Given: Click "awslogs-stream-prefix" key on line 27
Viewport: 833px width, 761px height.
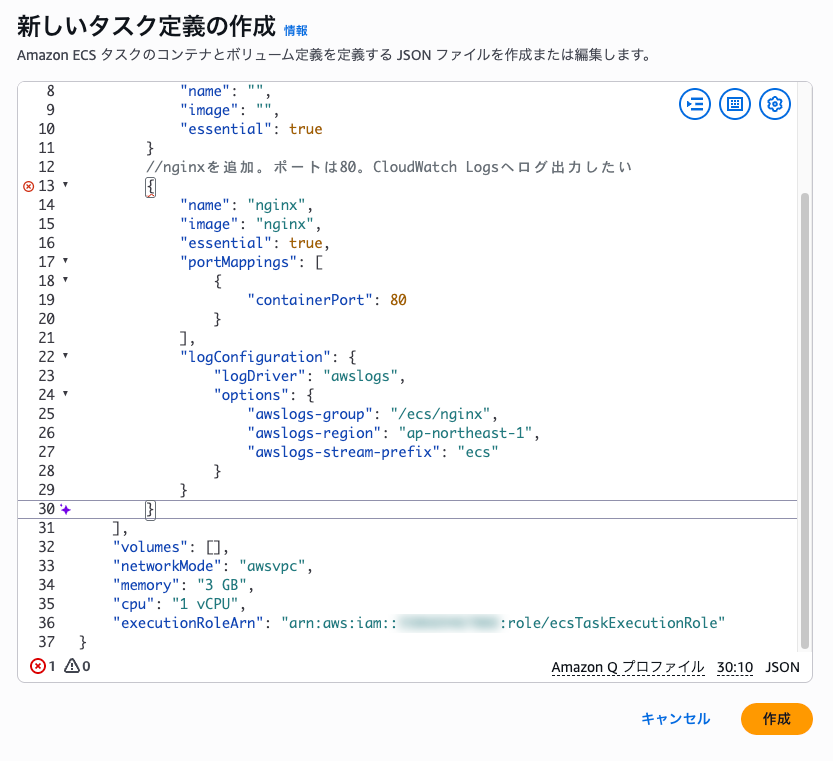Looking at the screenshot, I should (344, 452).
